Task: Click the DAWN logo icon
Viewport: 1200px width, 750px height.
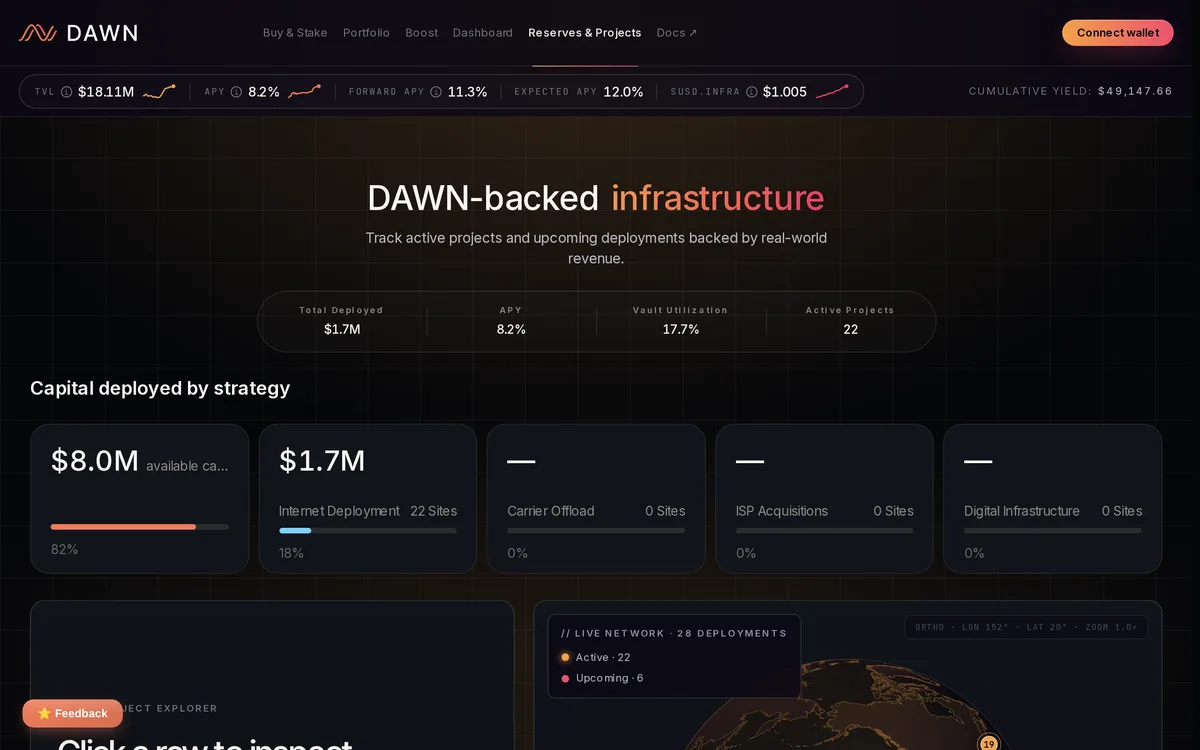Action: point(37,33)
